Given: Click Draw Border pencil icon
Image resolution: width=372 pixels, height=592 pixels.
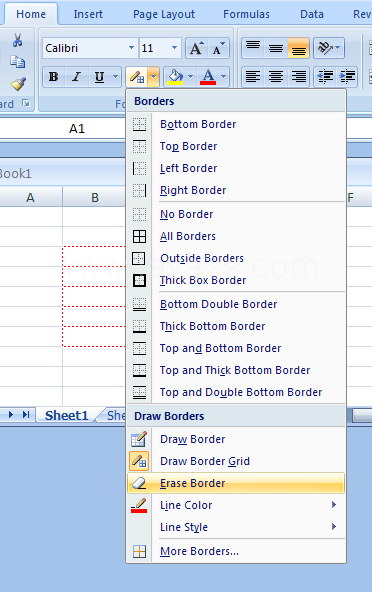Looking at the screenshot, I should 139,439.
